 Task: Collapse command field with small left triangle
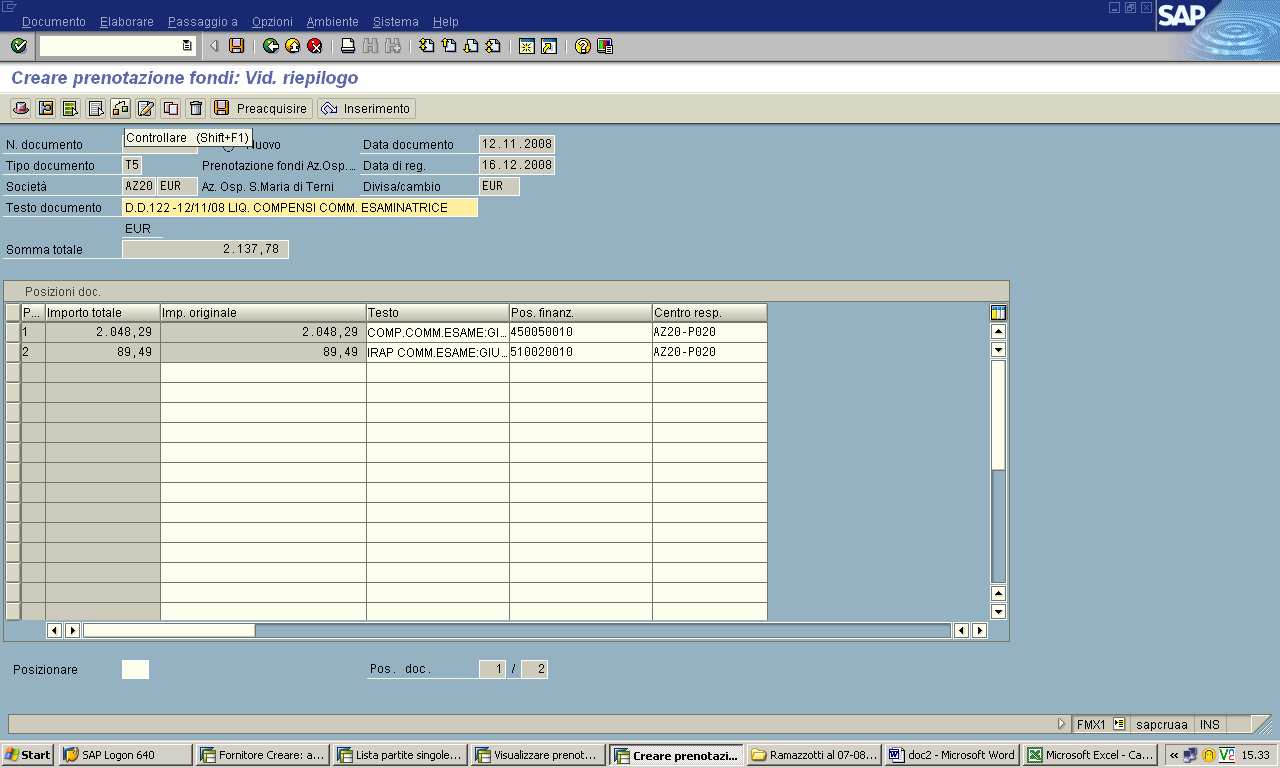click(214, 46)
